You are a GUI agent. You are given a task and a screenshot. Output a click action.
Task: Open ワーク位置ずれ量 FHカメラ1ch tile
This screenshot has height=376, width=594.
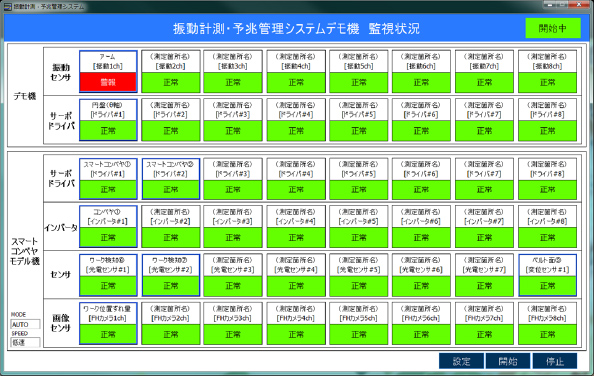click(108, 323)
